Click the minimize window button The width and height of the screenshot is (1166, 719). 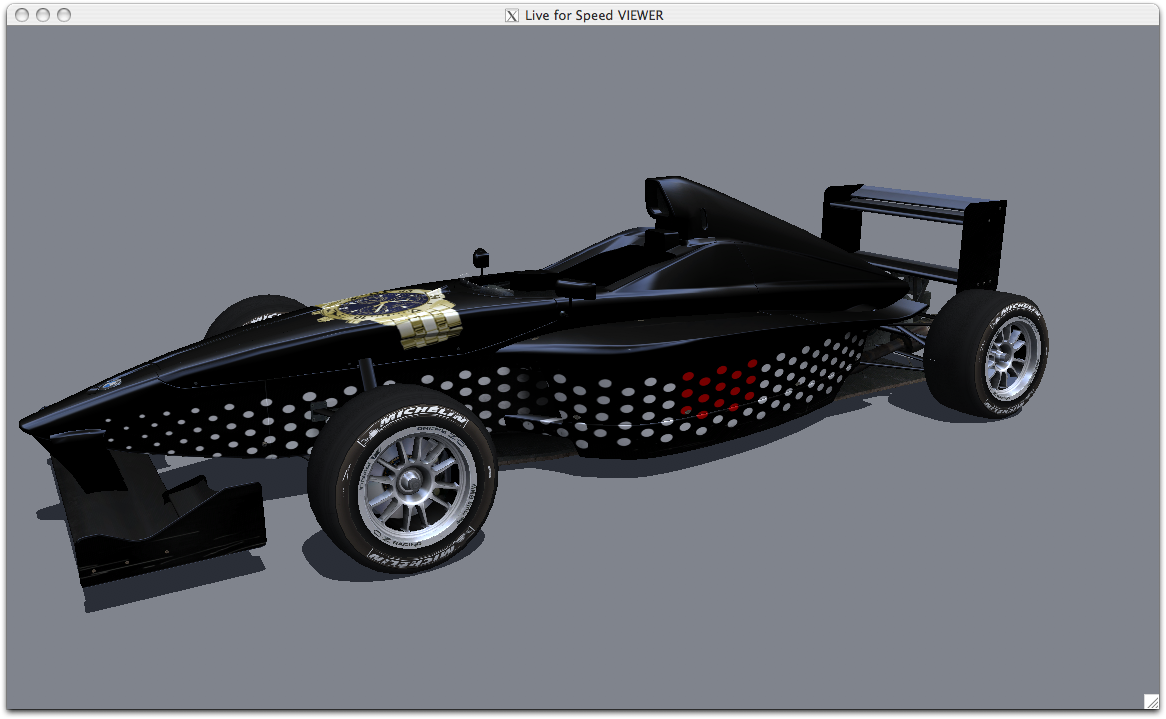click(x=43, y=15)
